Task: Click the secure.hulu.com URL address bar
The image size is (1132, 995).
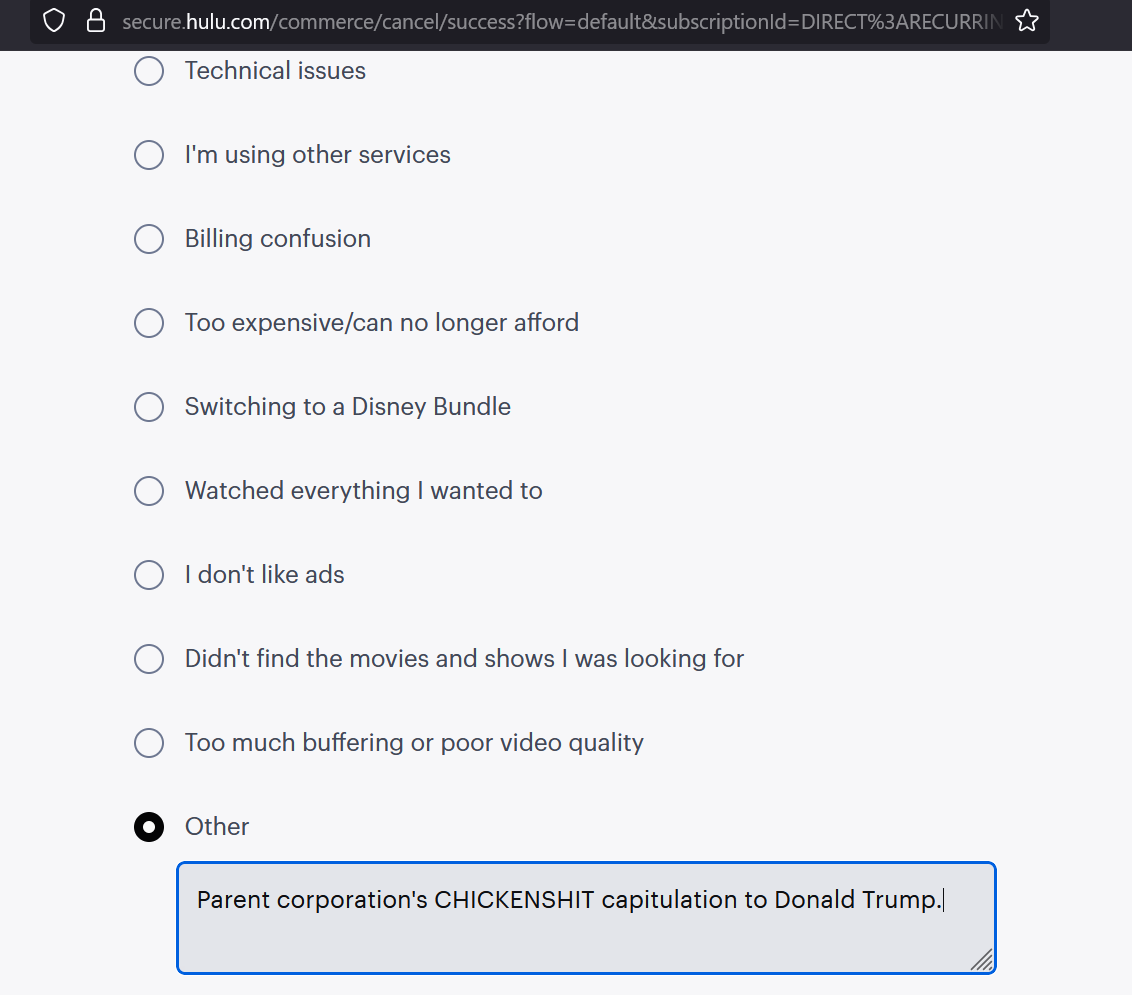Action: (x=560, y=21)
